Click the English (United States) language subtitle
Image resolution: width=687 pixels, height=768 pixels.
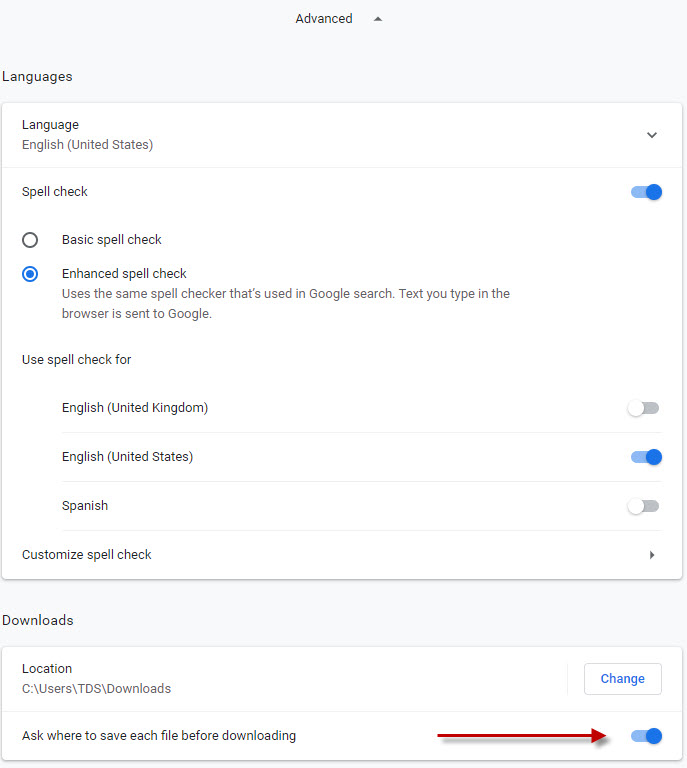pos(87,145)
